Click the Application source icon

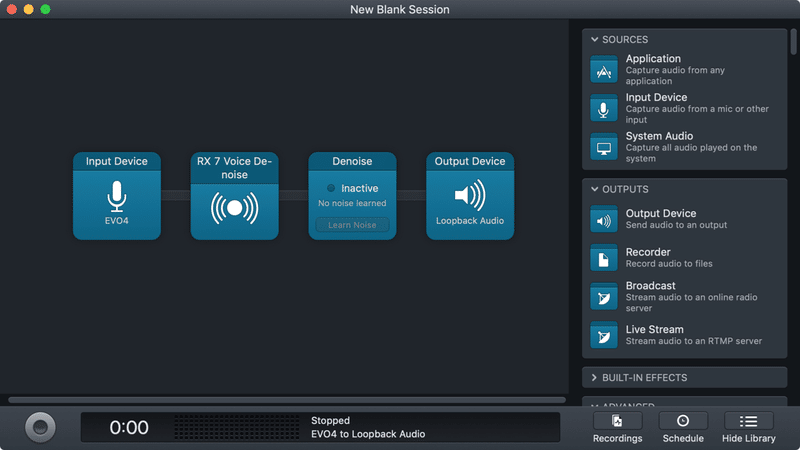tap(604, 69)
